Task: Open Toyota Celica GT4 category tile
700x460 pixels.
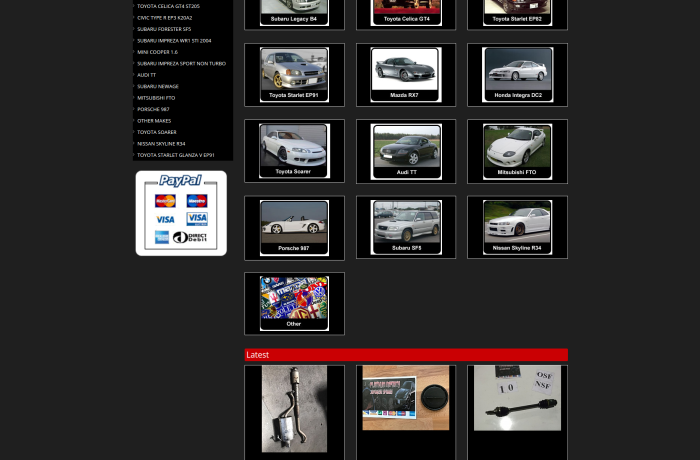Action: (x=406, y=13)
